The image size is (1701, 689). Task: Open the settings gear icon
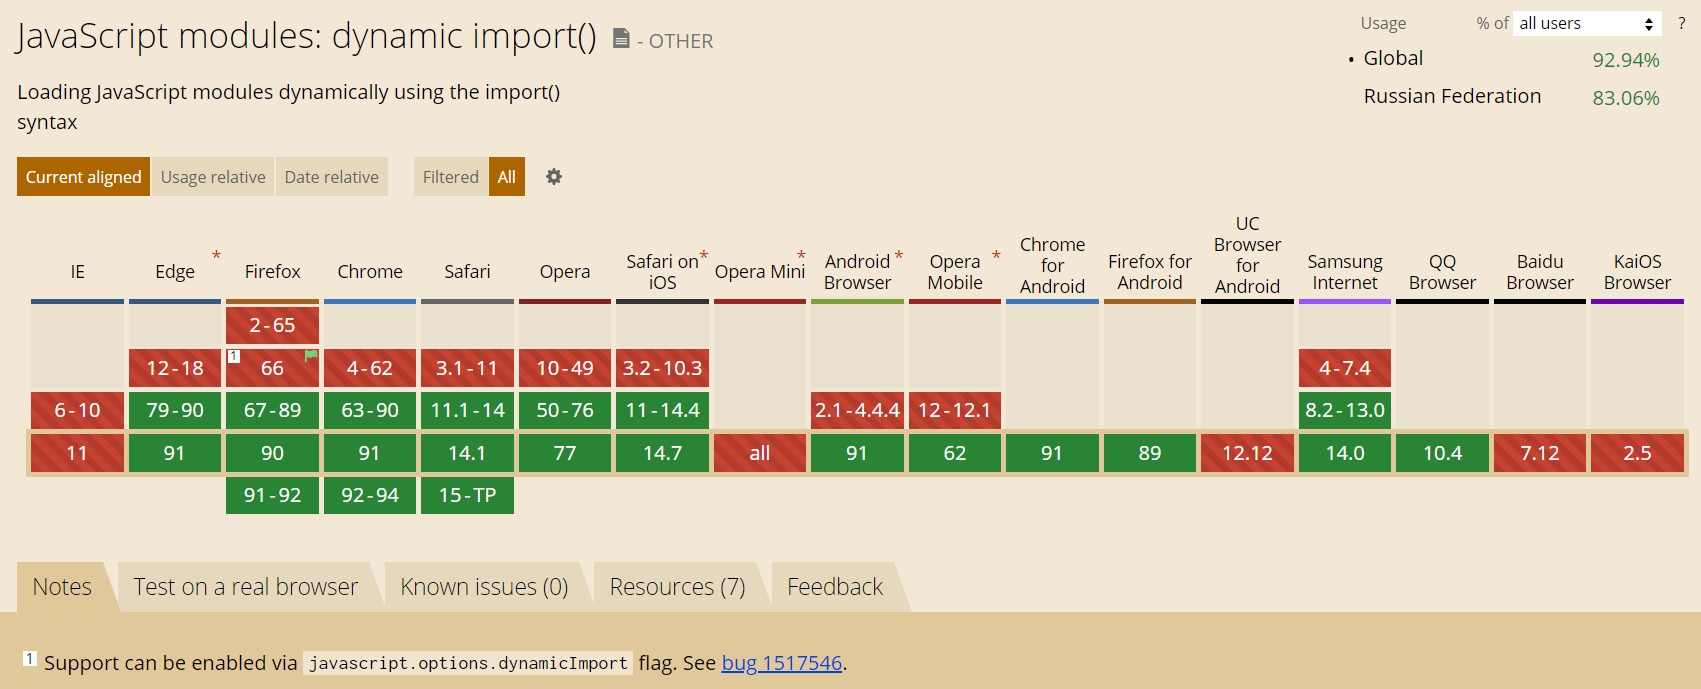[x=554, y=177]
